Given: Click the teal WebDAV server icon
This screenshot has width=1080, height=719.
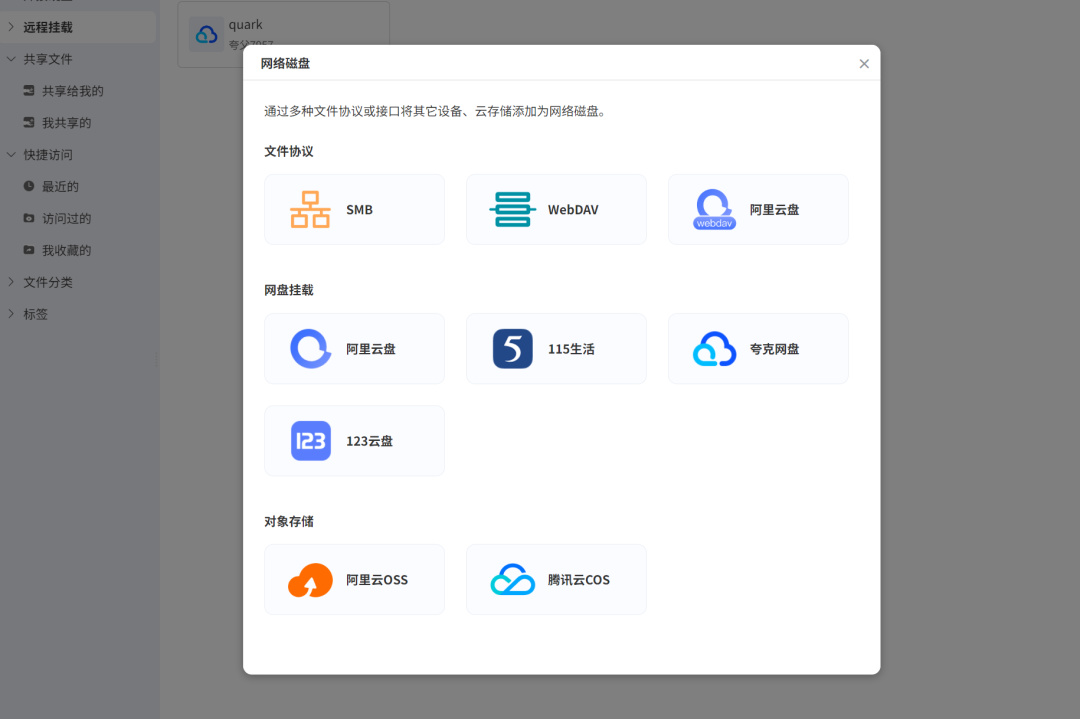Looking at the screenshot, I should (512, 209).
